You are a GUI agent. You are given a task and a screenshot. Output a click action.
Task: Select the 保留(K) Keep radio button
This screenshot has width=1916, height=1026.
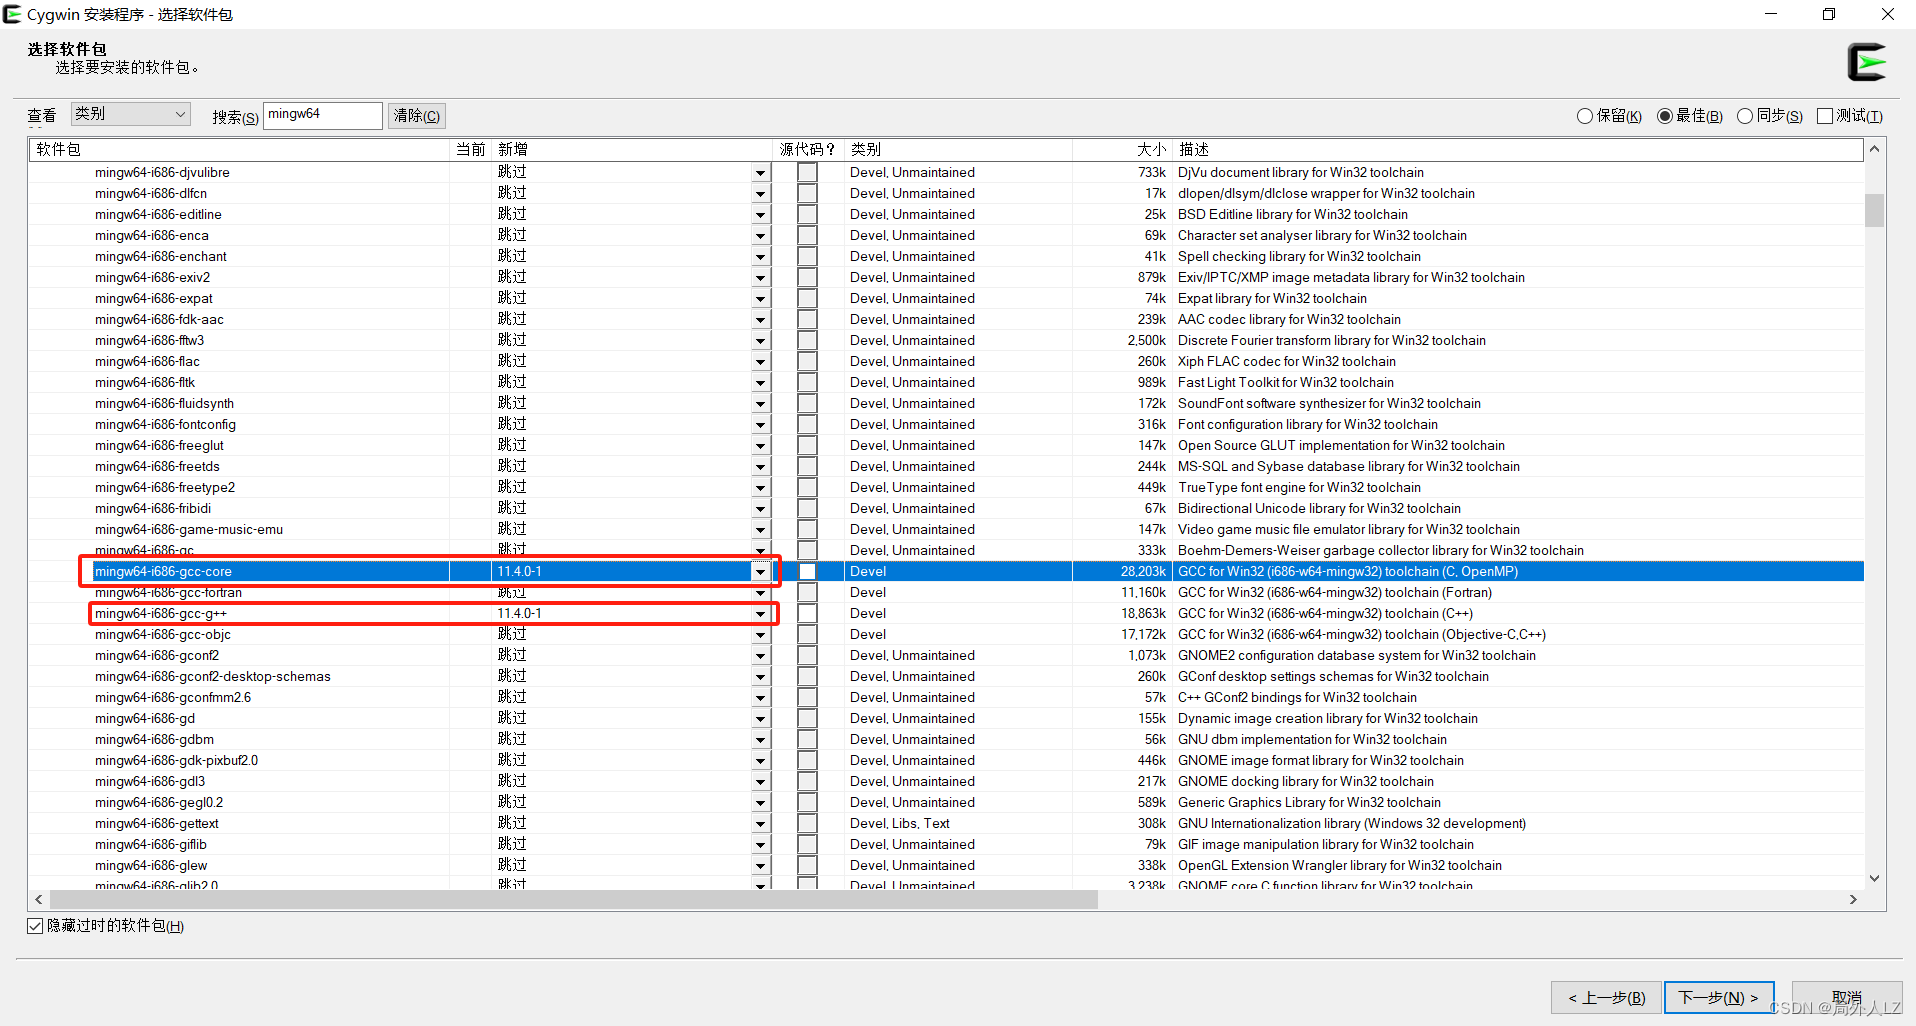[1585, 116]
